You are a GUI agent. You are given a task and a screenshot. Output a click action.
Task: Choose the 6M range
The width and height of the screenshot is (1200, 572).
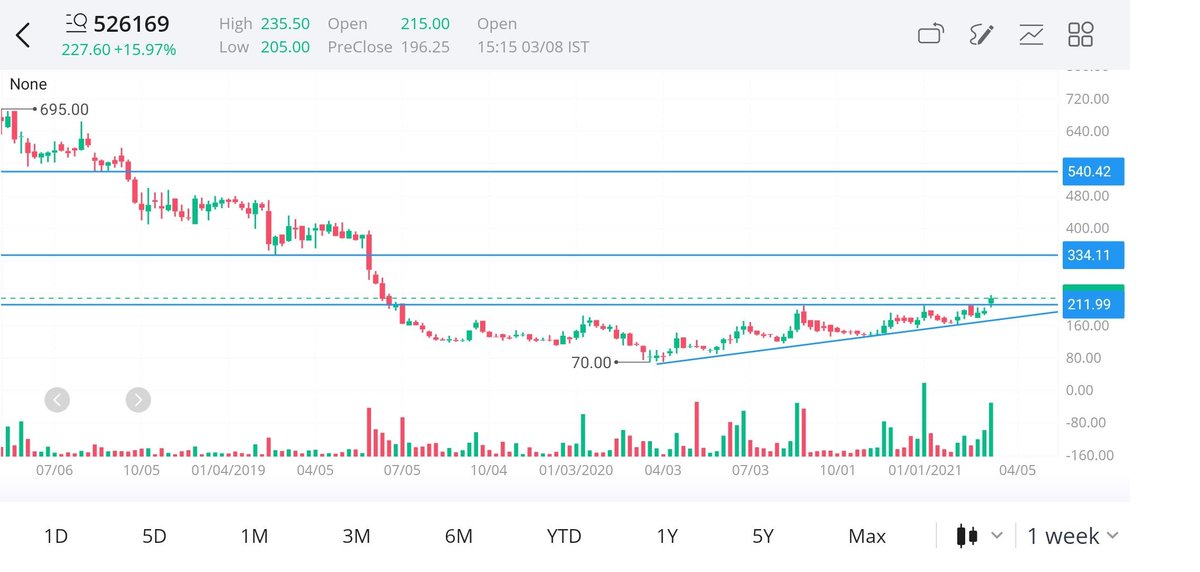(458, 536)
